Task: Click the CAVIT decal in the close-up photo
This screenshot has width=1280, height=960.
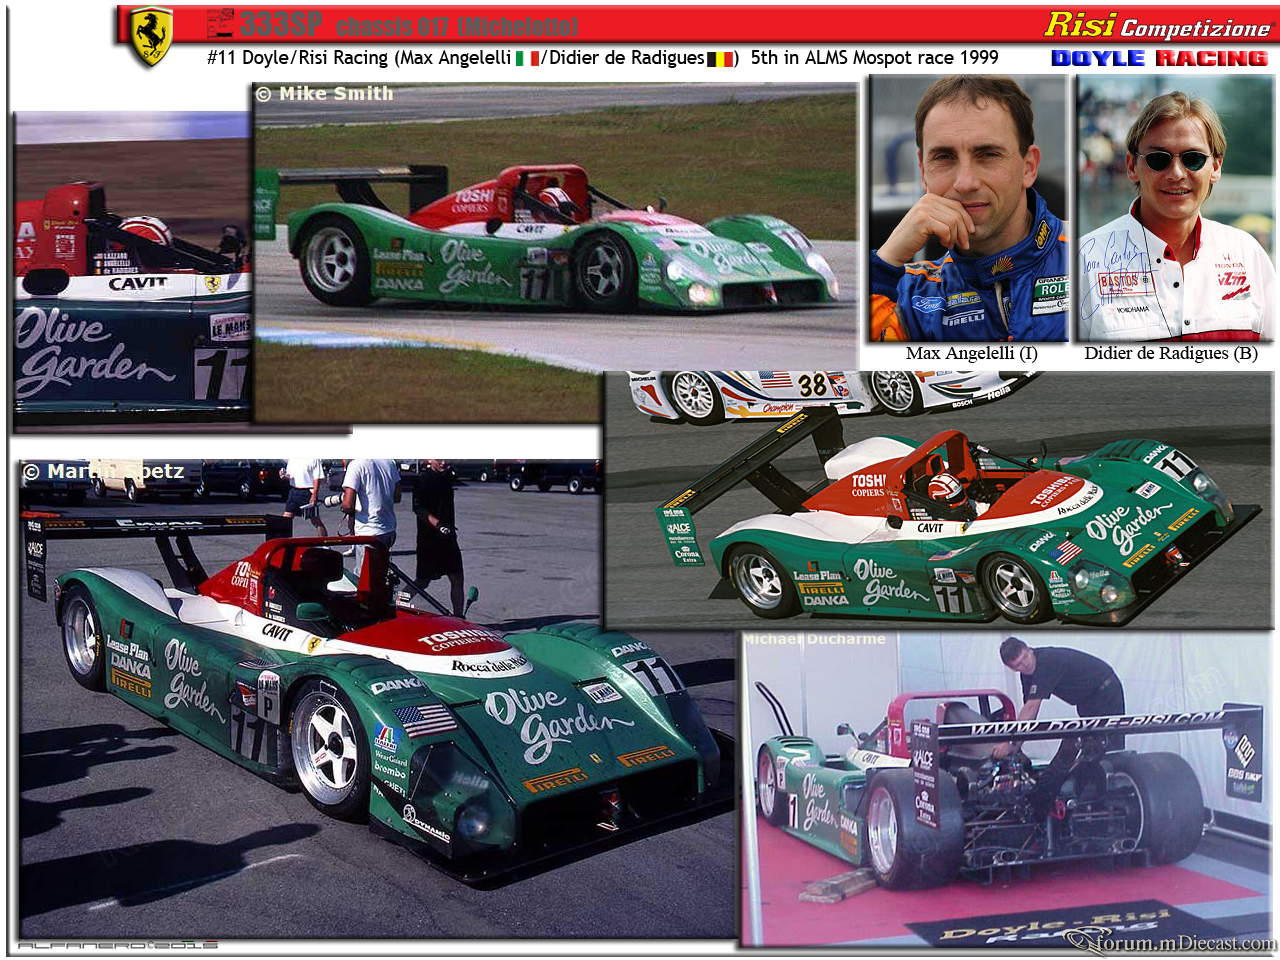Action: pyautogui.click(x=138, y=283)
